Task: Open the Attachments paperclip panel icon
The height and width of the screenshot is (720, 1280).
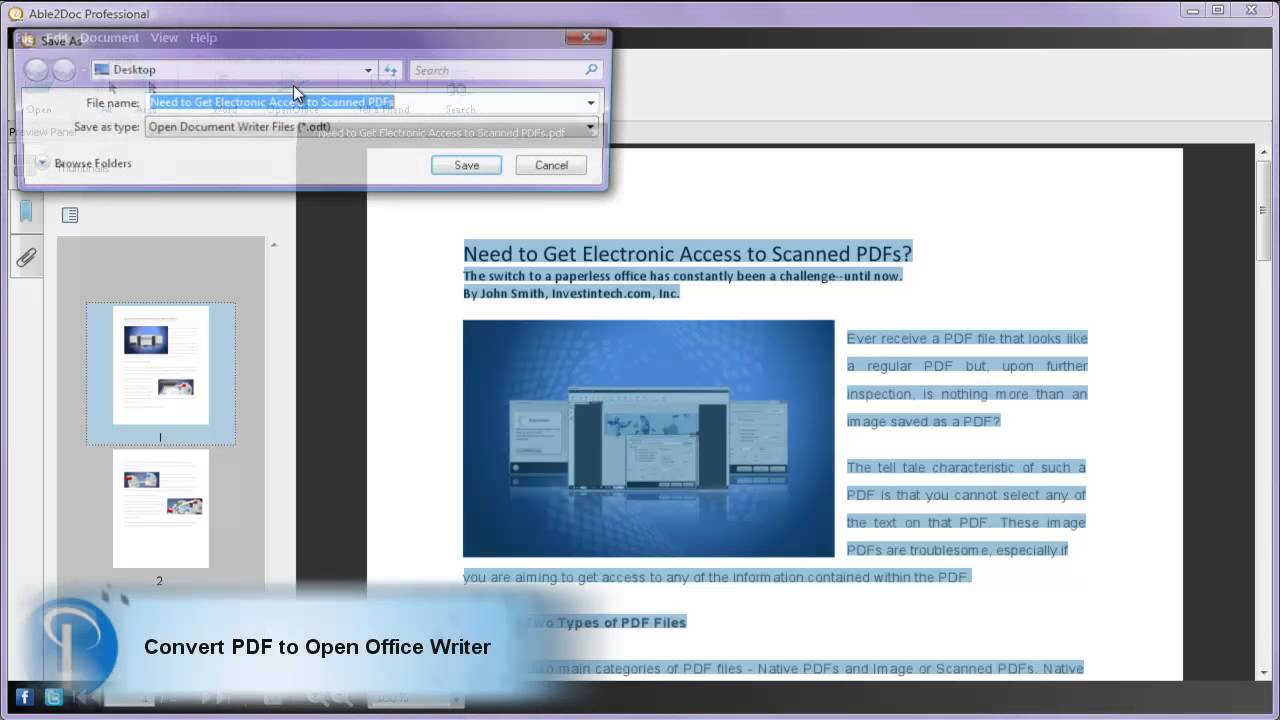Action: 26,258
